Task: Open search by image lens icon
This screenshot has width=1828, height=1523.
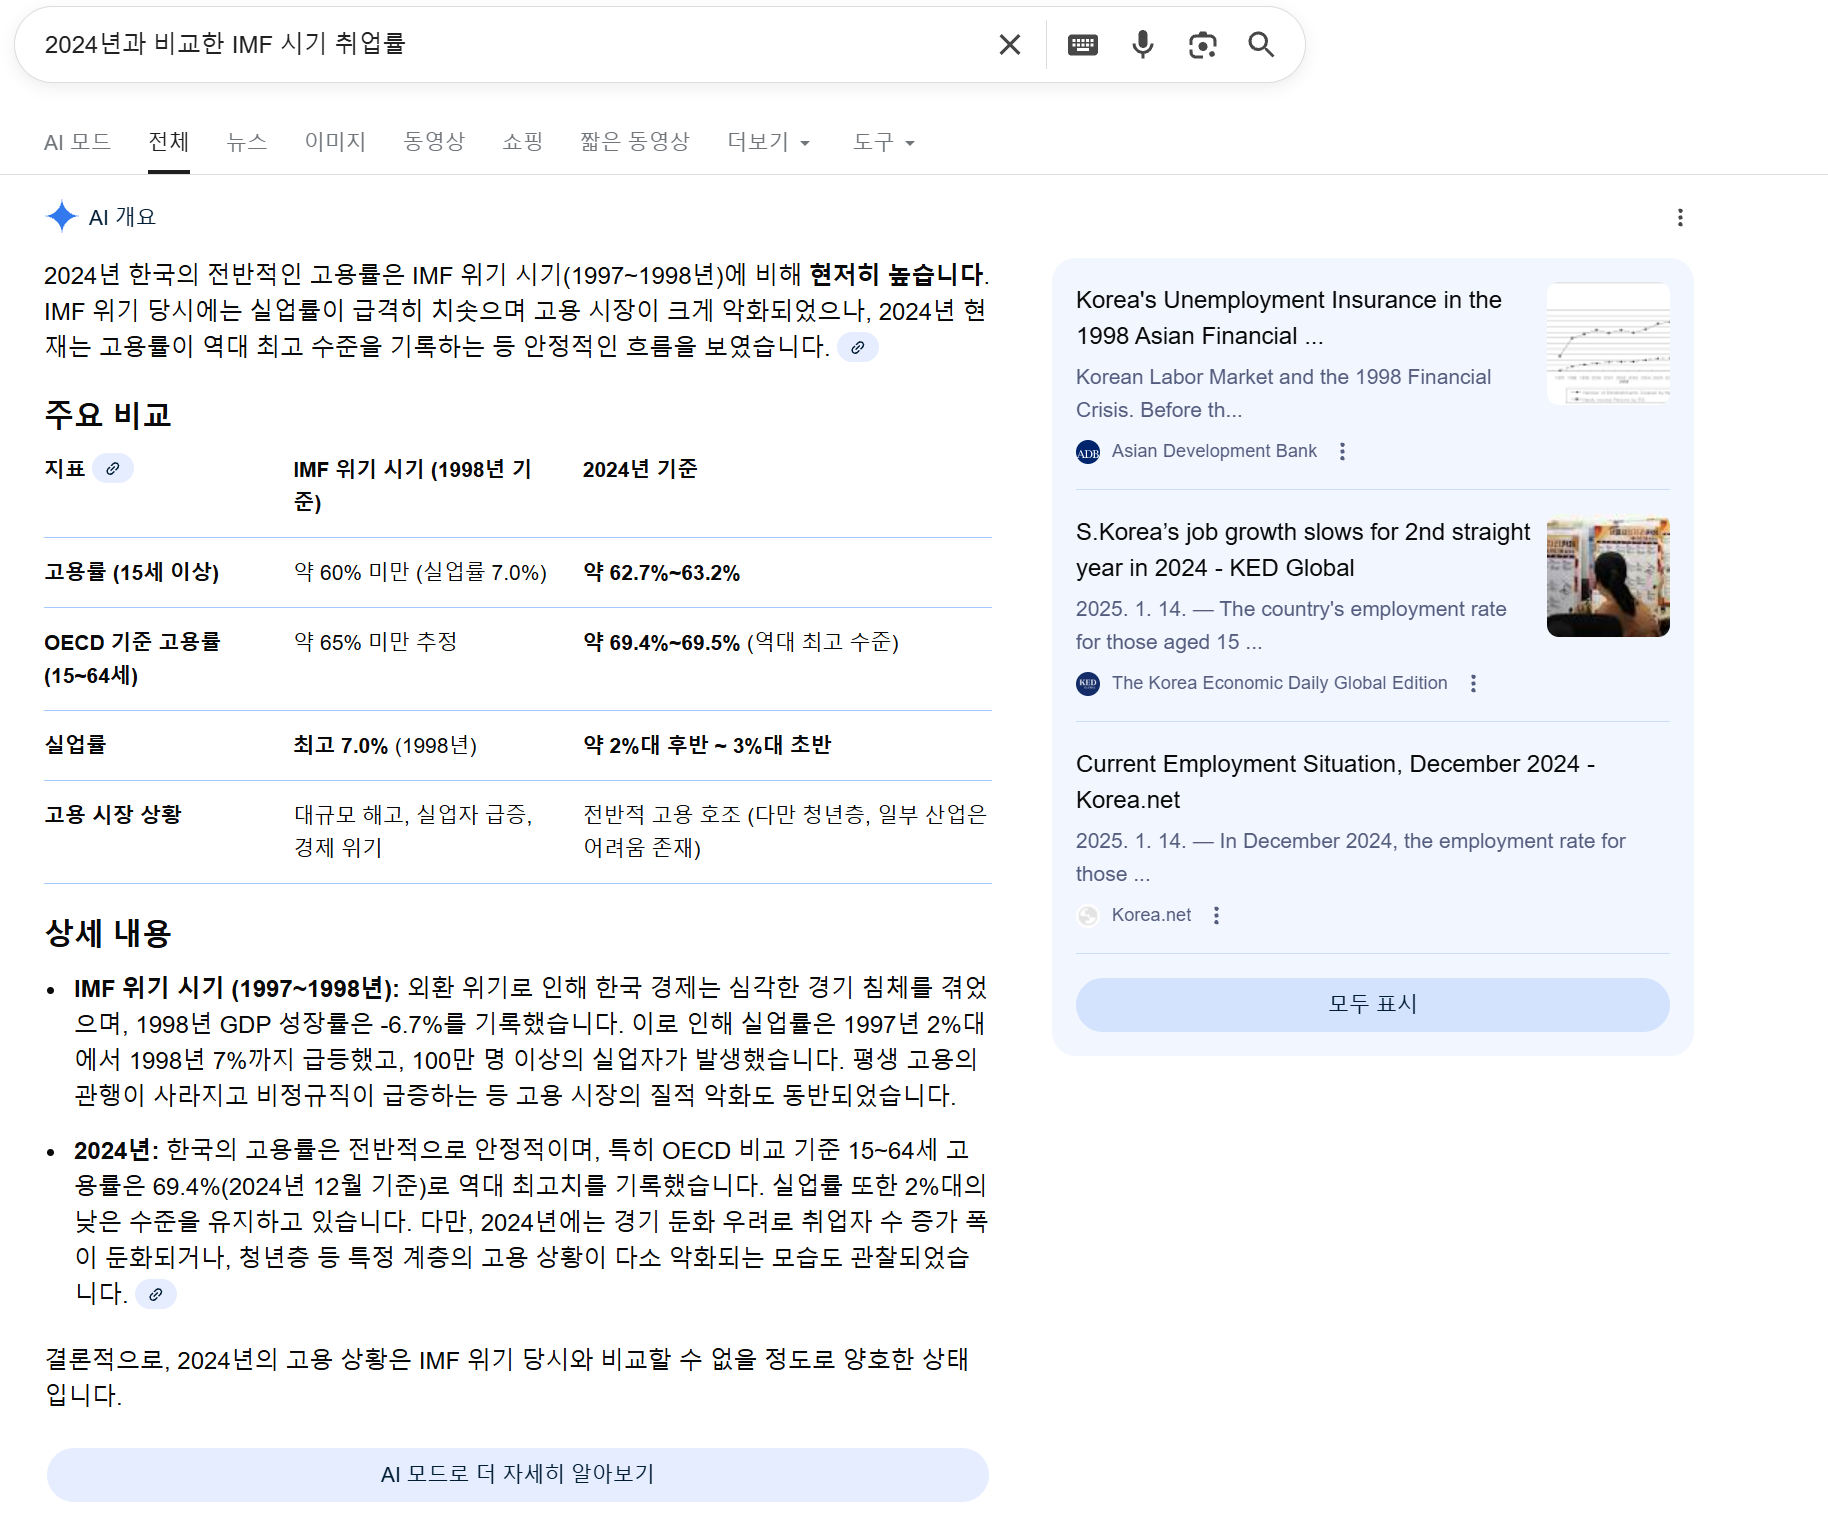Action: click(1202, 45)
